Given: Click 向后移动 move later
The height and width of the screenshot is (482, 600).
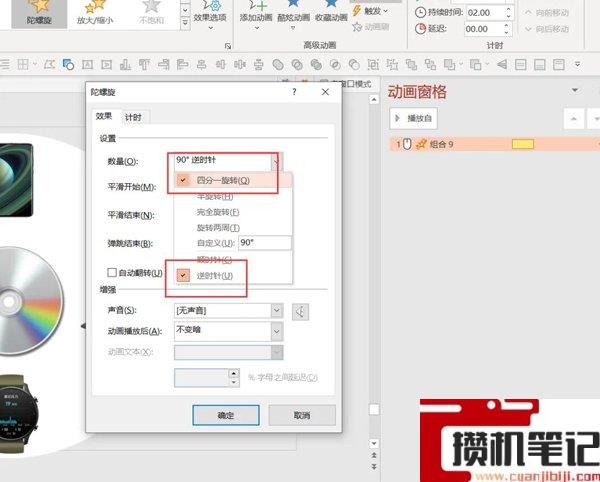Looking at the screenshot, I should tap(547, 29).
